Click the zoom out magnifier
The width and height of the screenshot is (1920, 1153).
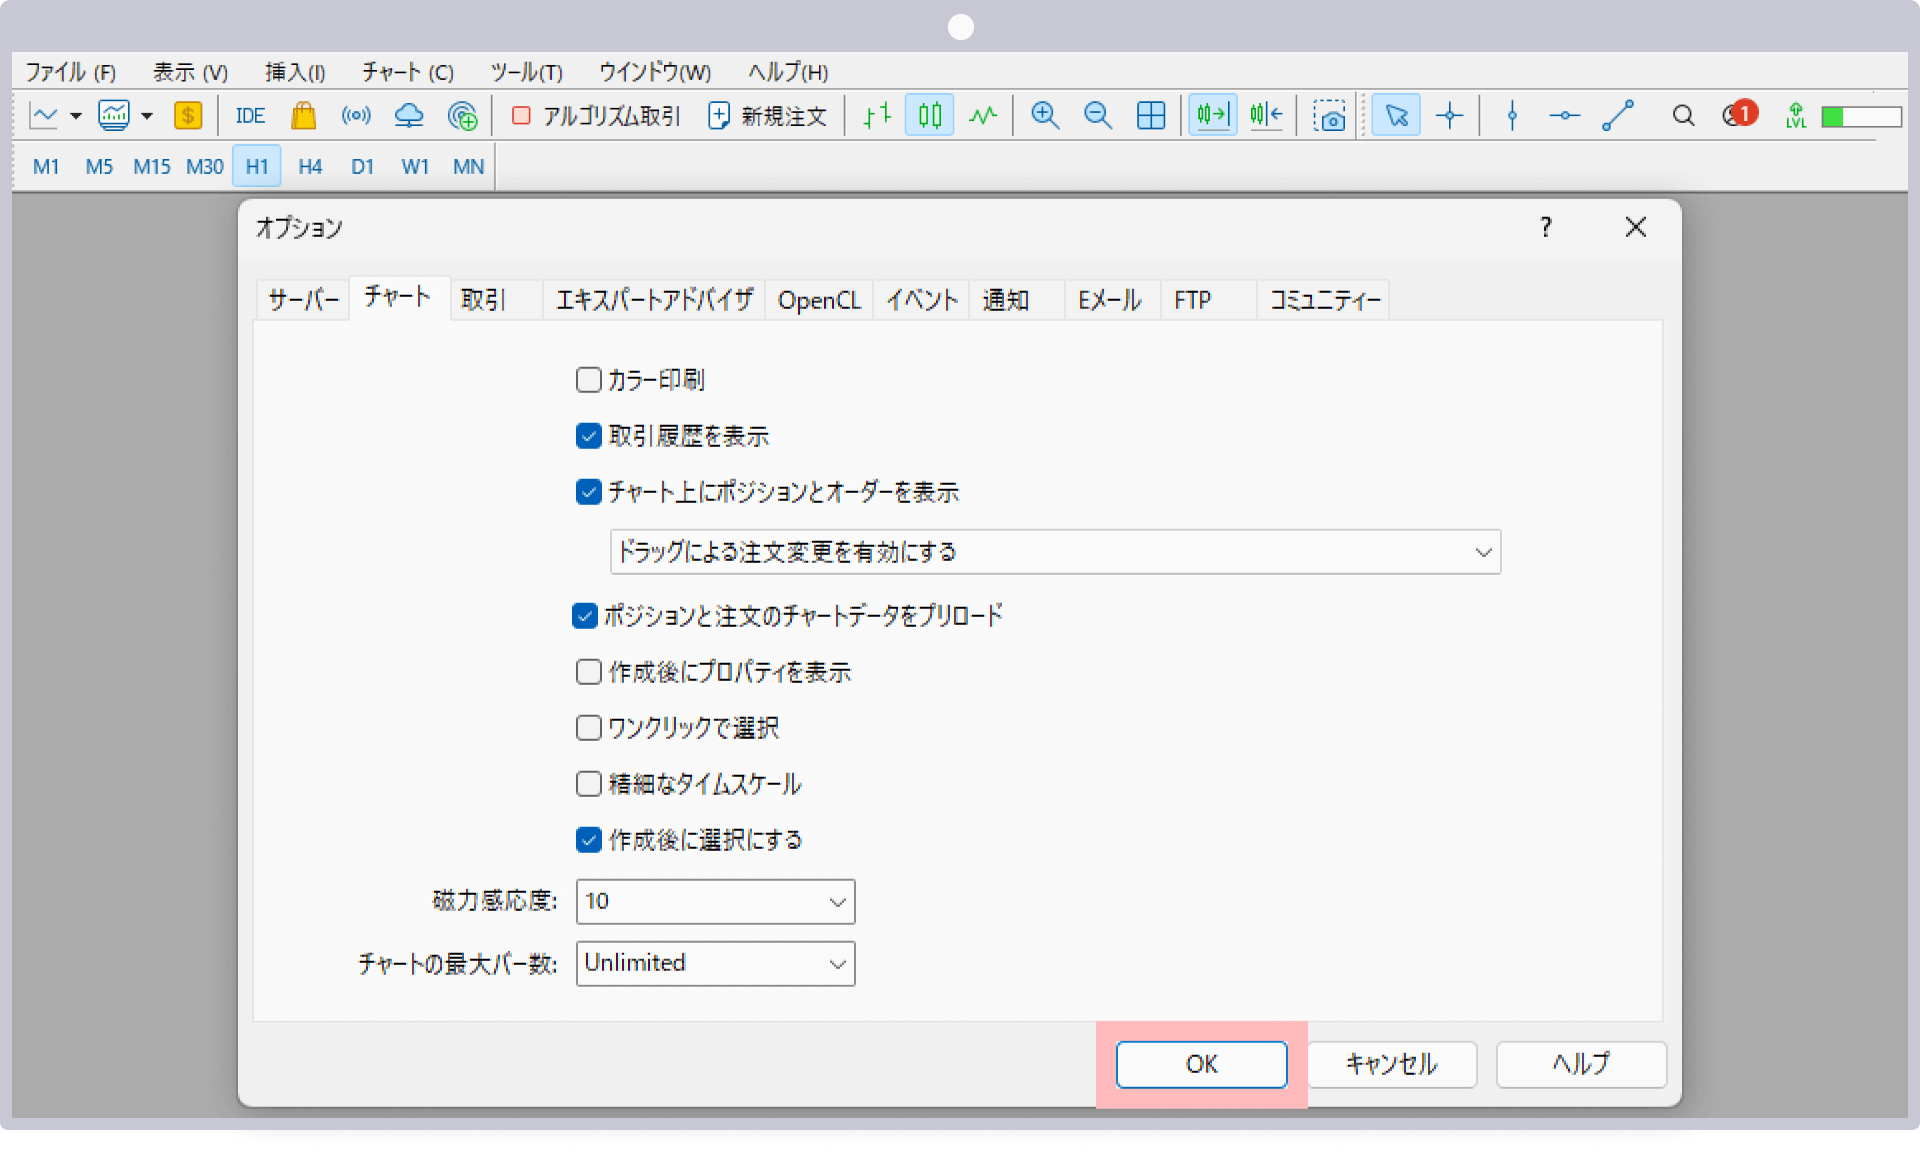[1098, 116]
